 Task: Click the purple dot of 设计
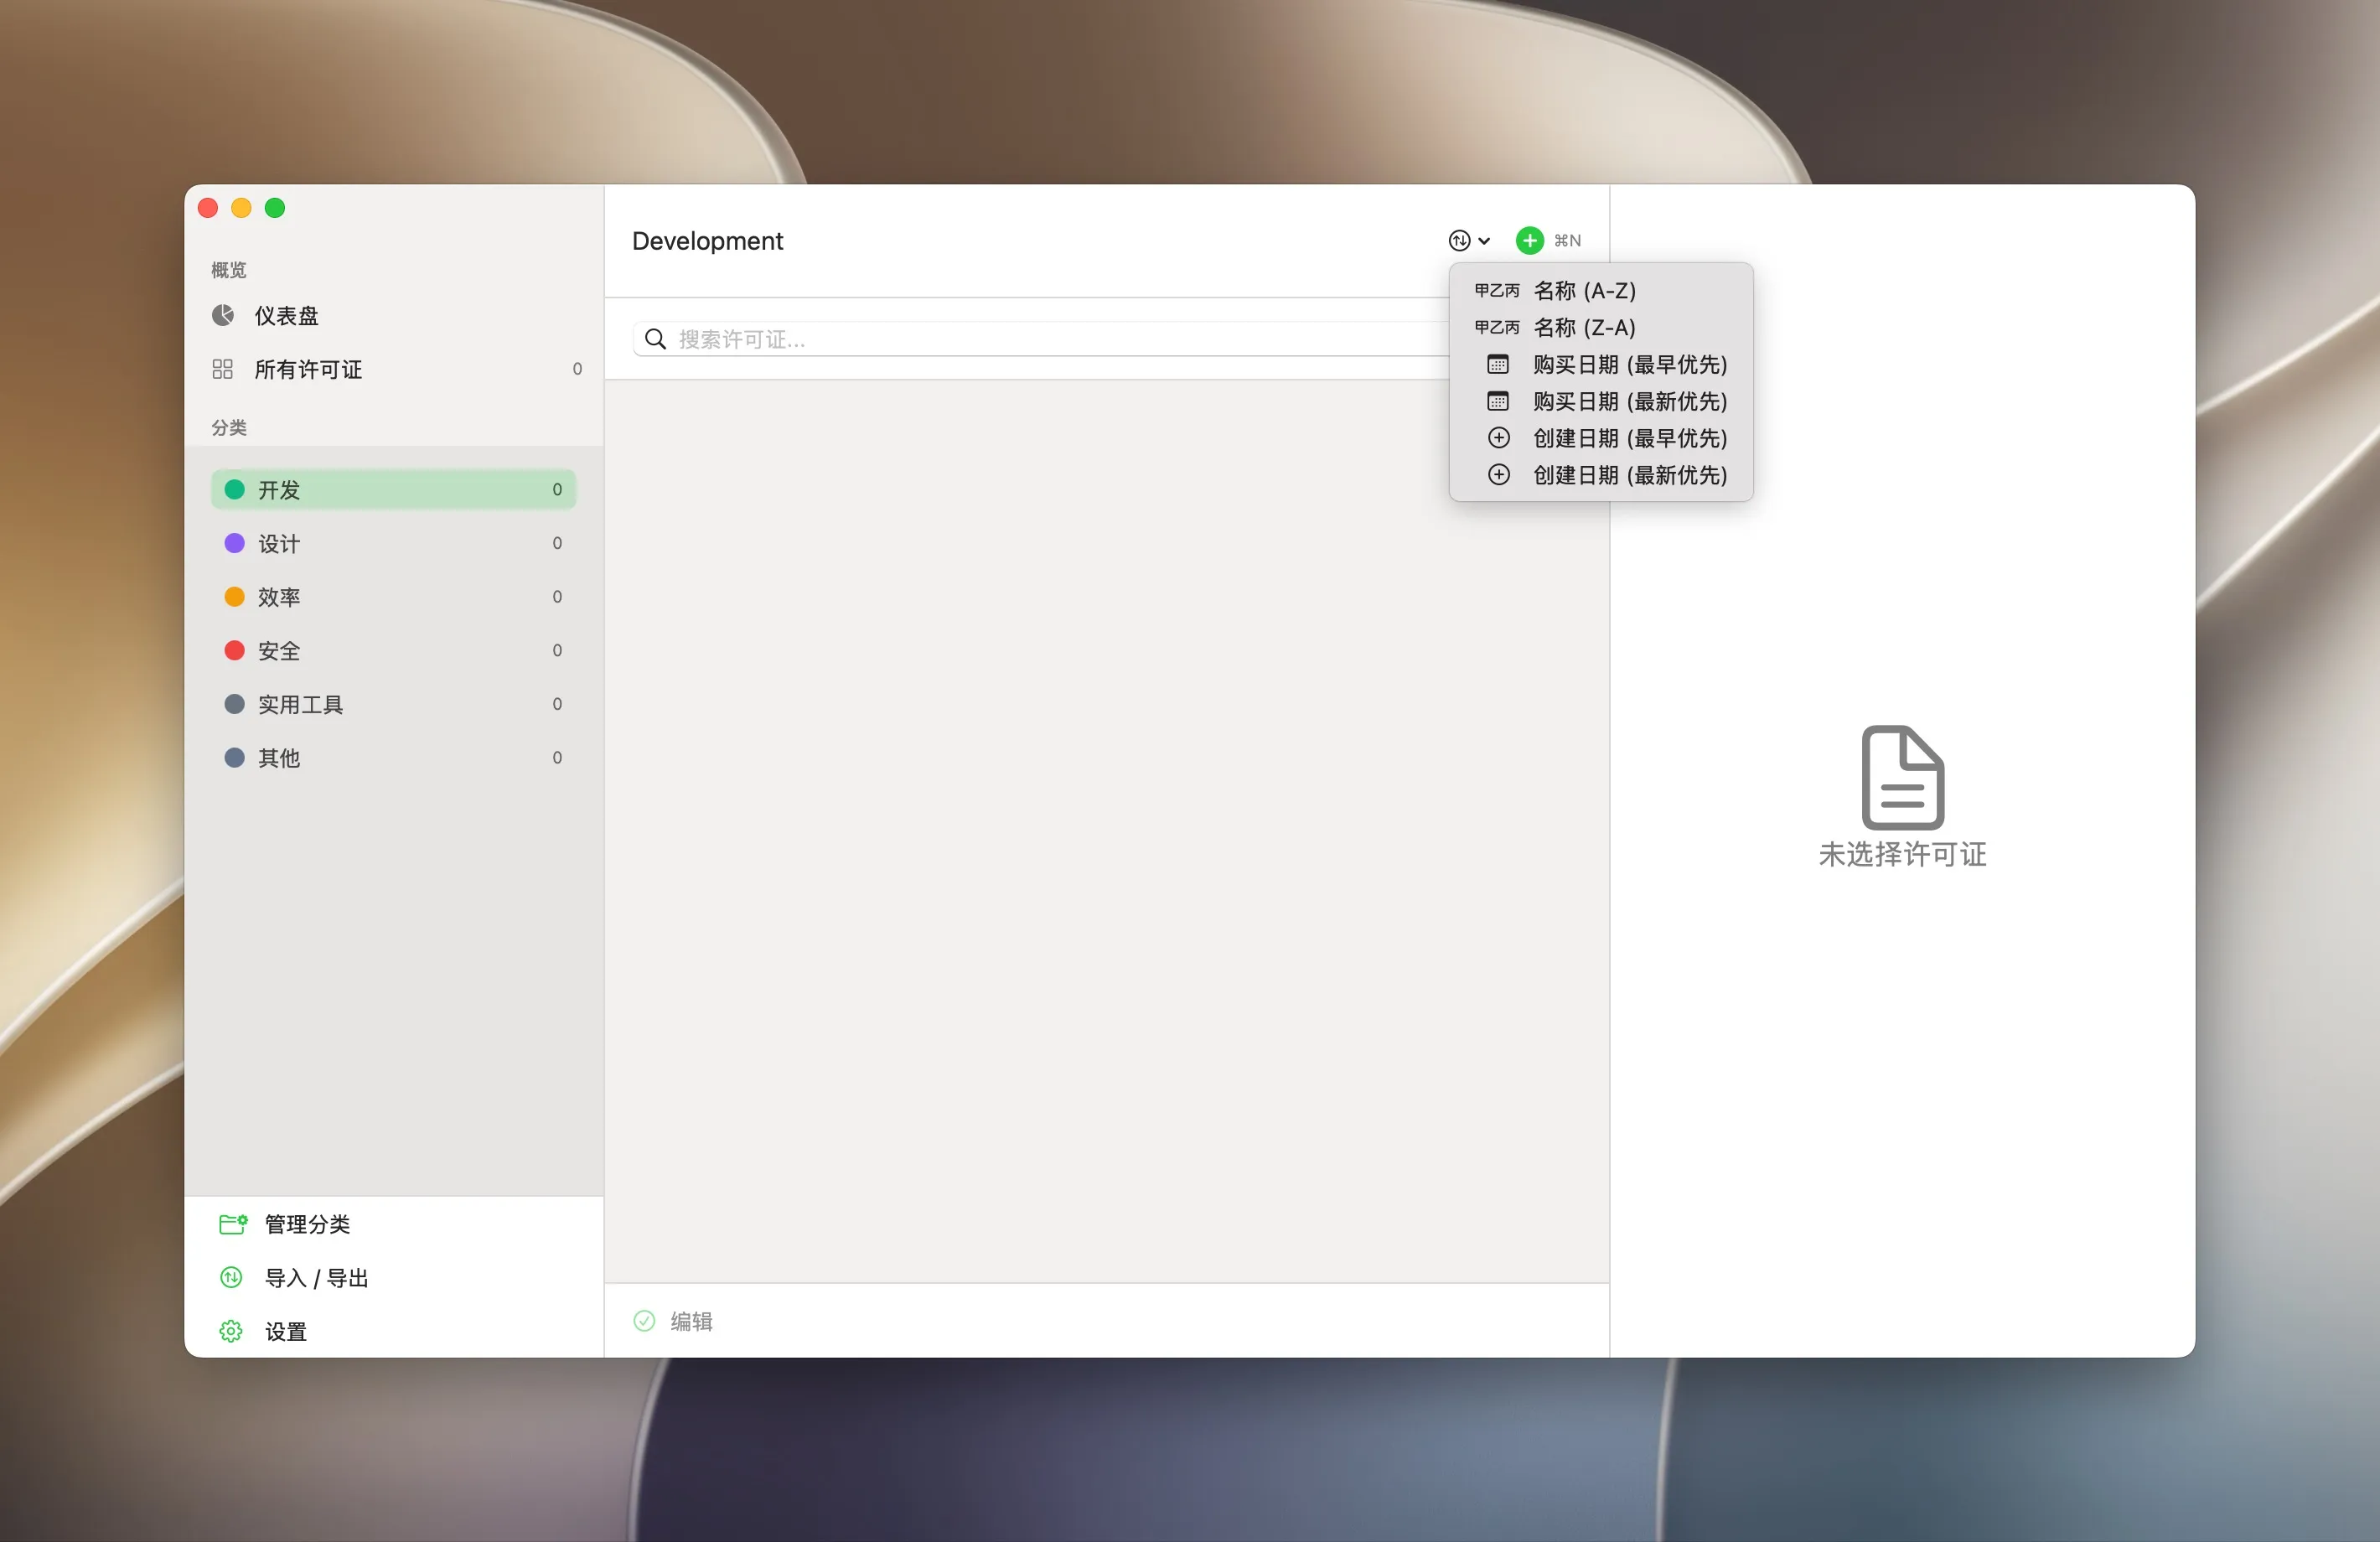pyautogui.click(x=234, y=543)
